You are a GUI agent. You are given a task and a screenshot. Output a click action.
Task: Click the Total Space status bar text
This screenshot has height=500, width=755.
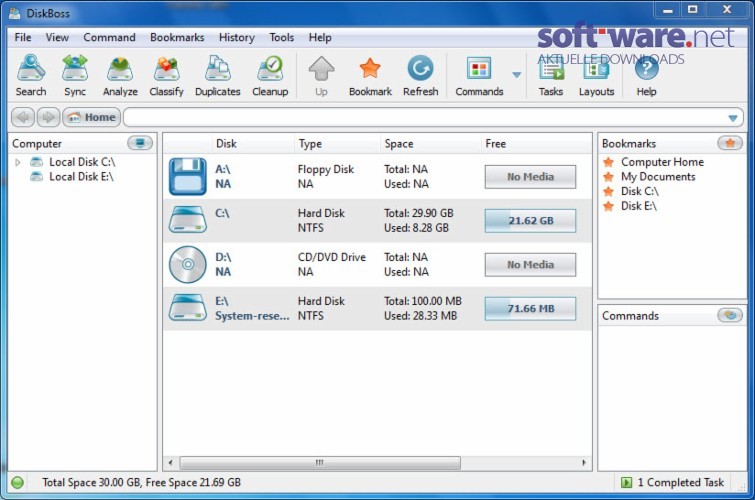141,482
